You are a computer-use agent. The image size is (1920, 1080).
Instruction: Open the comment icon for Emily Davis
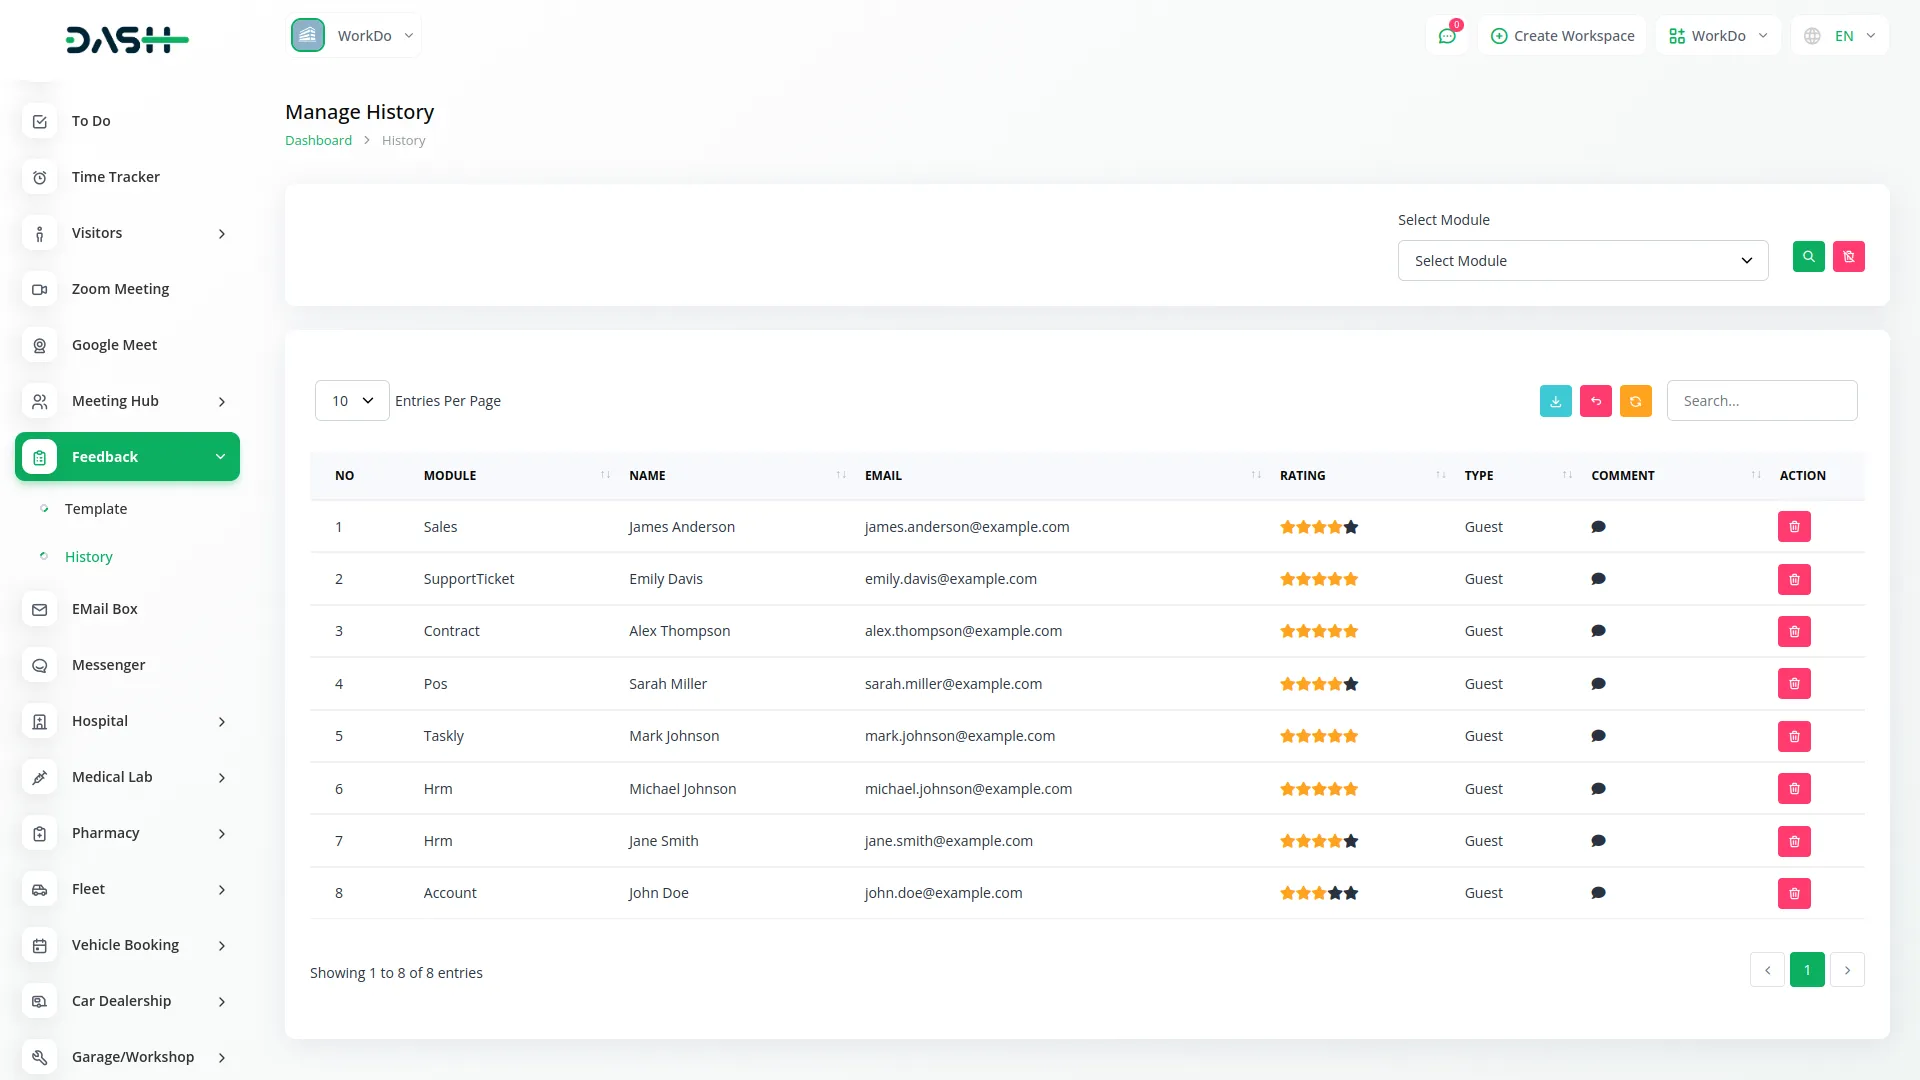(1598, 578)
